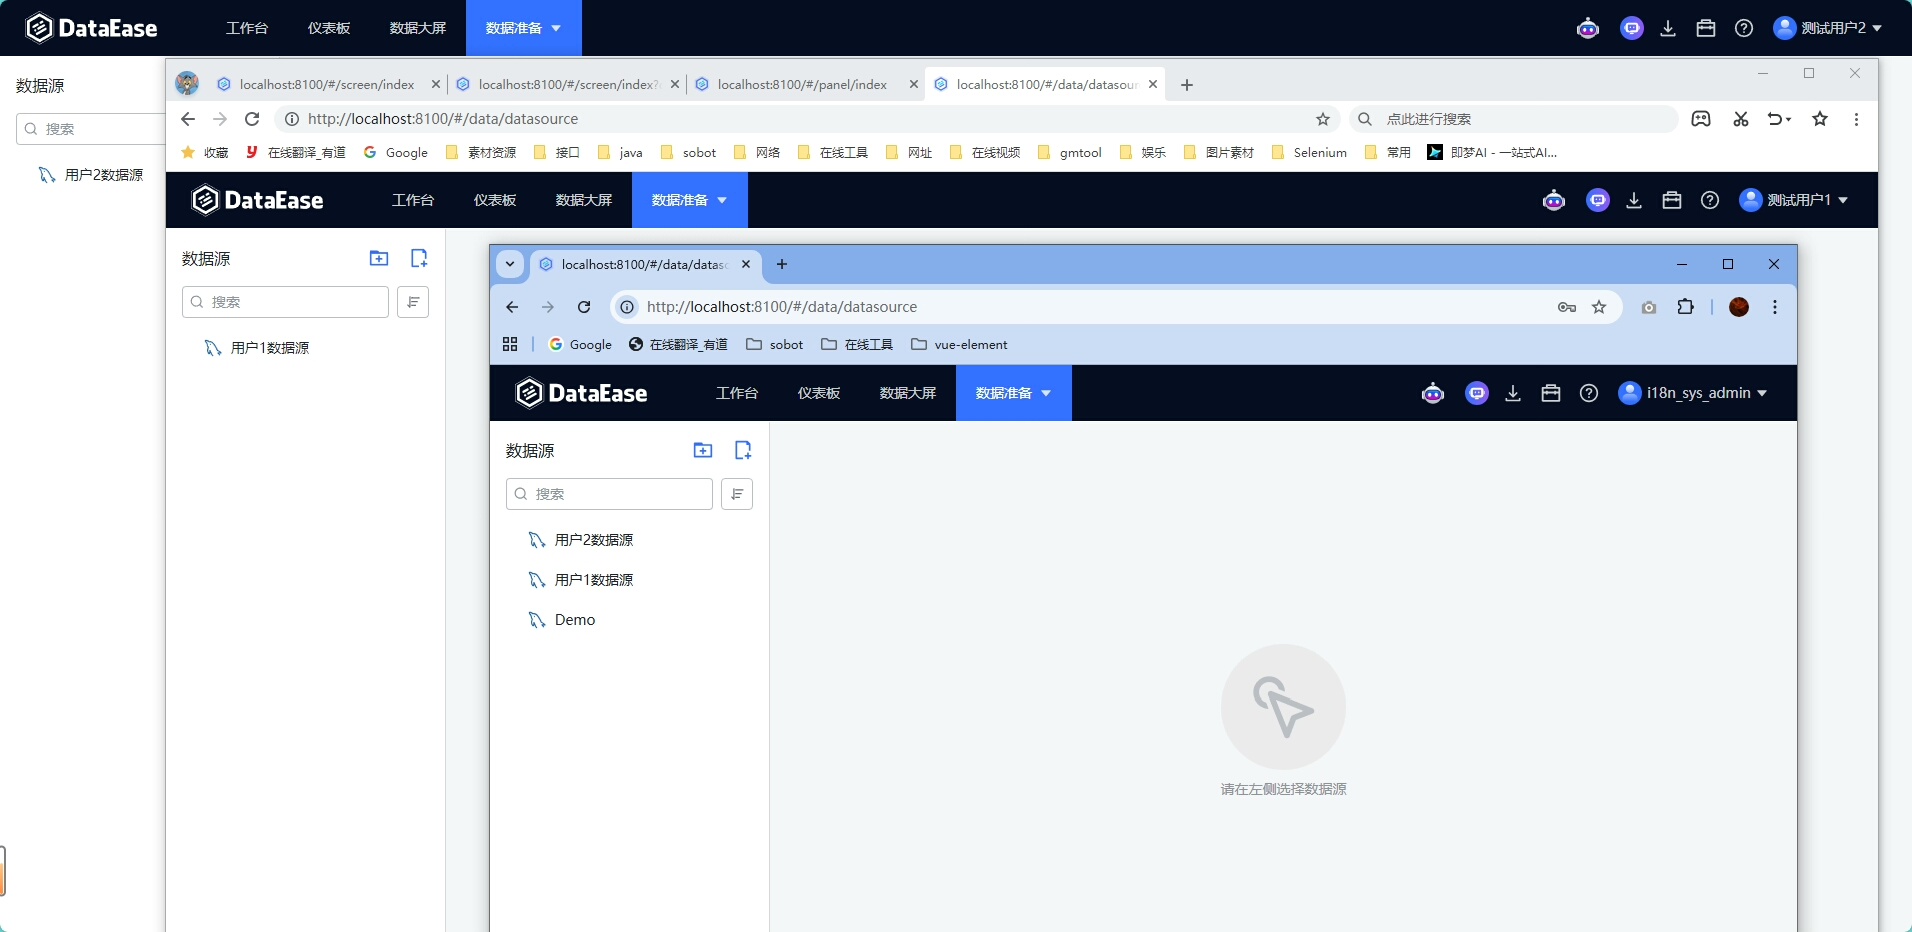Close the panel/index tab in the middle browser

[x=913, y=85]
